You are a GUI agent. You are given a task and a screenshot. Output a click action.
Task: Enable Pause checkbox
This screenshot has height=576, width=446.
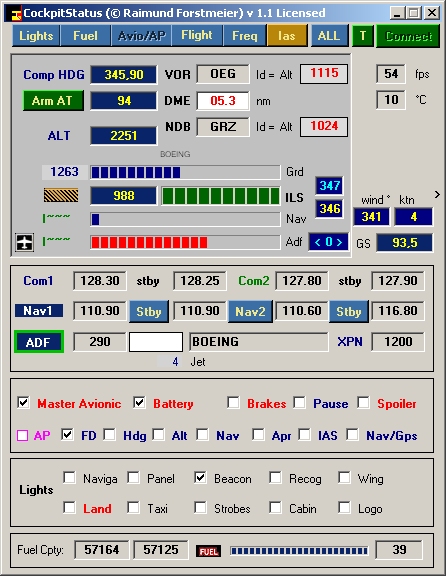[299, 402]
